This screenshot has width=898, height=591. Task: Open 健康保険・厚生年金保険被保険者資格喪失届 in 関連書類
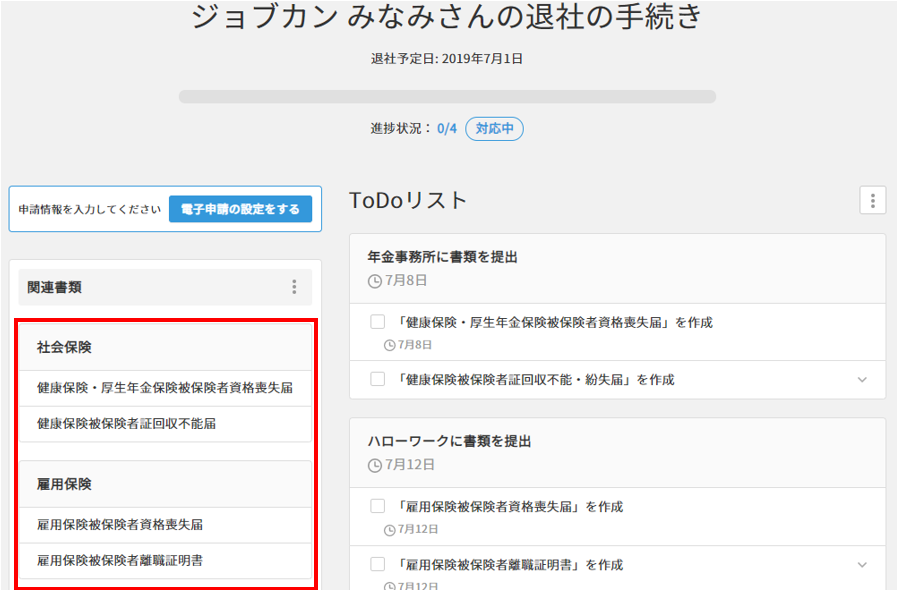tap(165, 387)
